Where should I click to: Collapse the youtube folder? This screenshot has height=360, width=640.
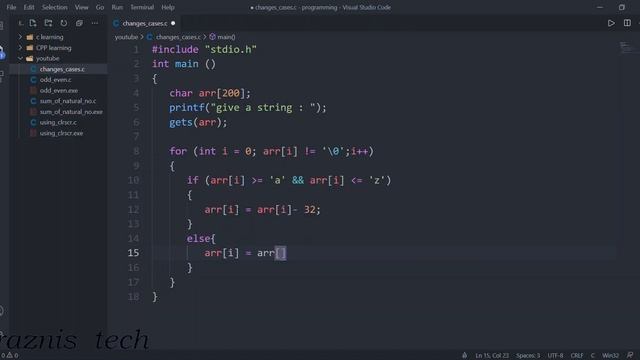(x=20, y=58)
